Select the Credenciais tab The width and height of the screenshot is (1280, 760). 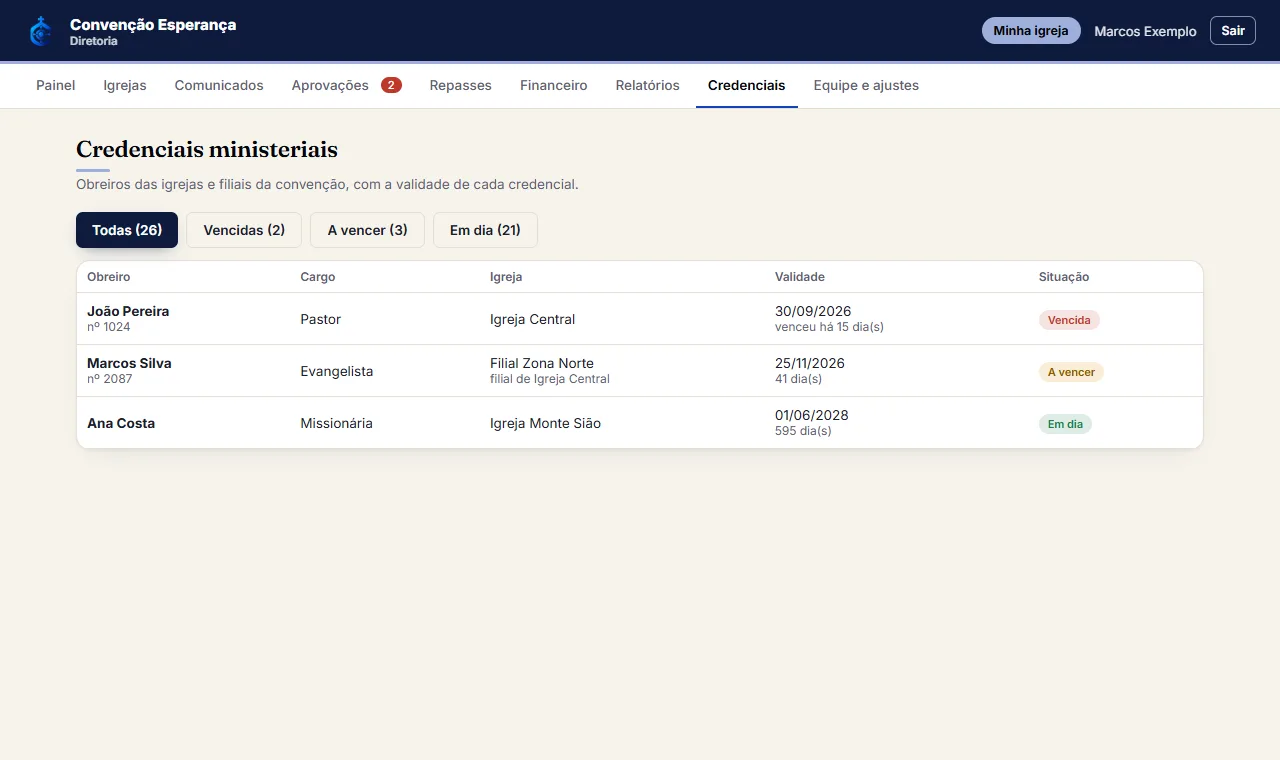click(747, 85)
